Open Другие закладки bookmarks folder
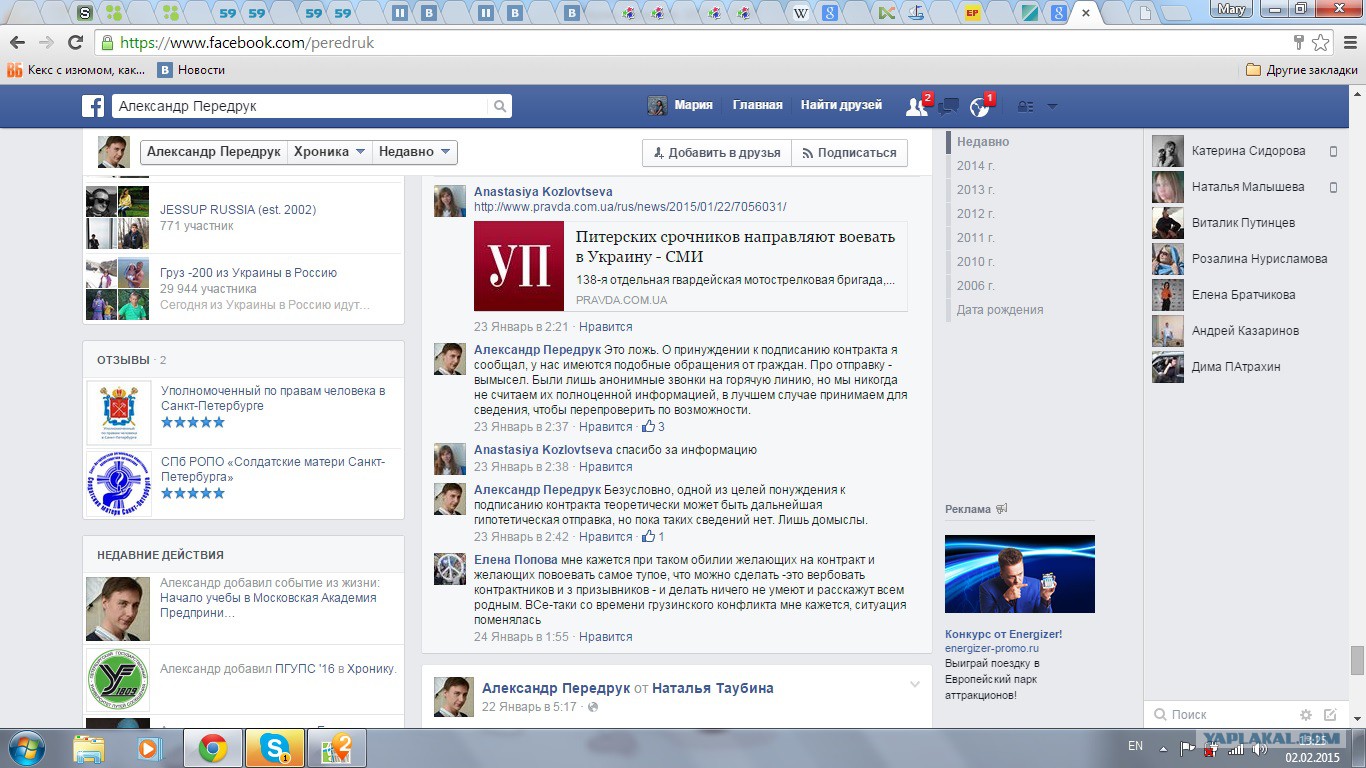 (x=1302, y=70)
